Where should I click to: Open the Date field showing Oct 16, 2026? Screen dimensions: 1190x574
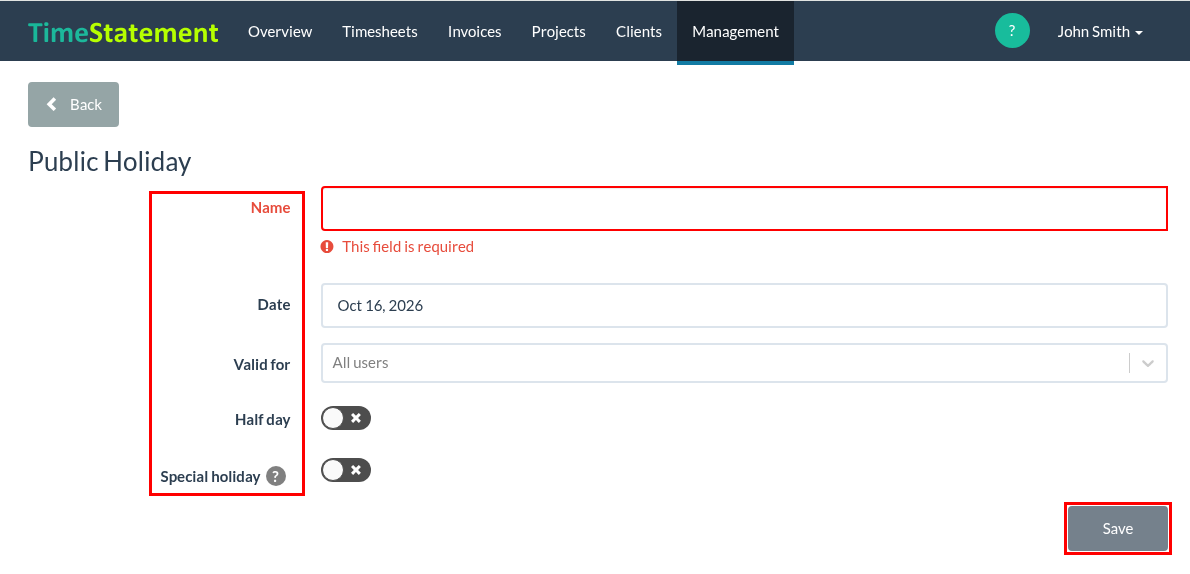(744, 305)
